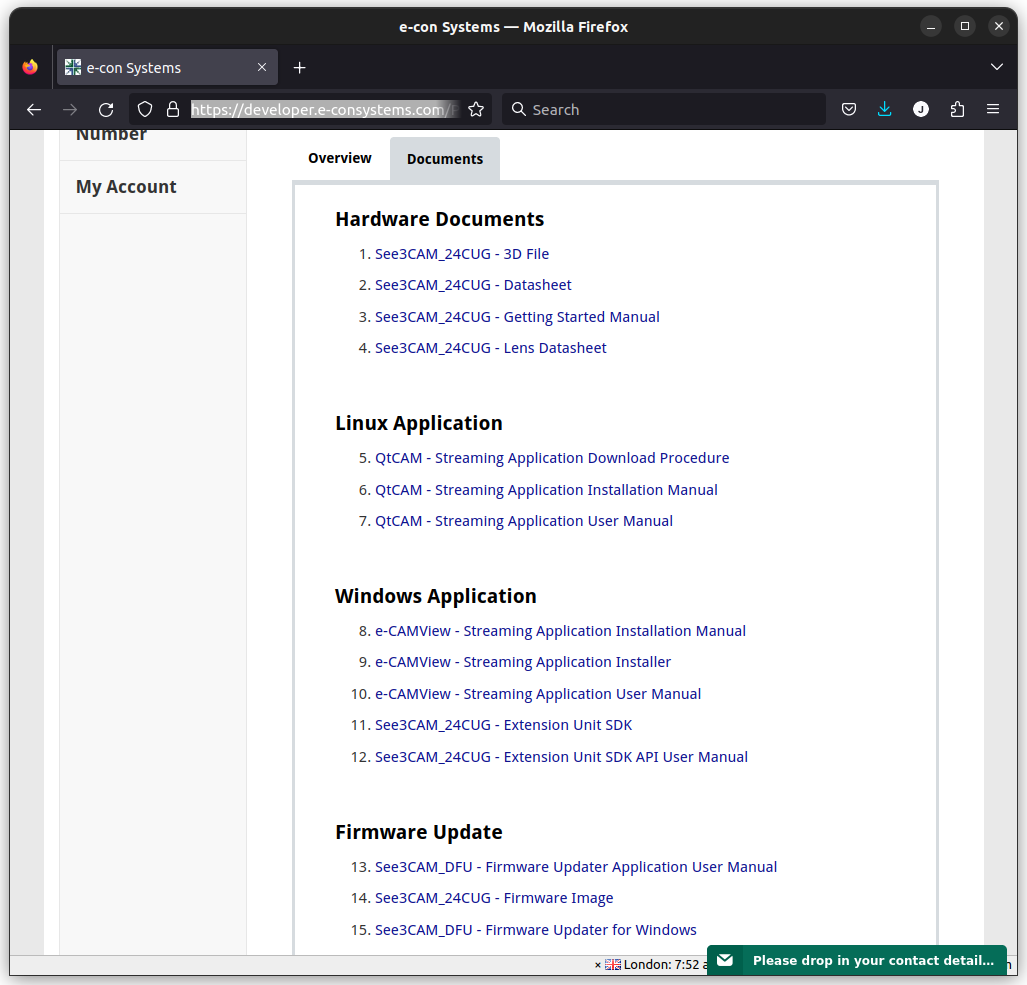
Task: Open See3CAM_24CUG - 3D File link
Action: point(462,254)
